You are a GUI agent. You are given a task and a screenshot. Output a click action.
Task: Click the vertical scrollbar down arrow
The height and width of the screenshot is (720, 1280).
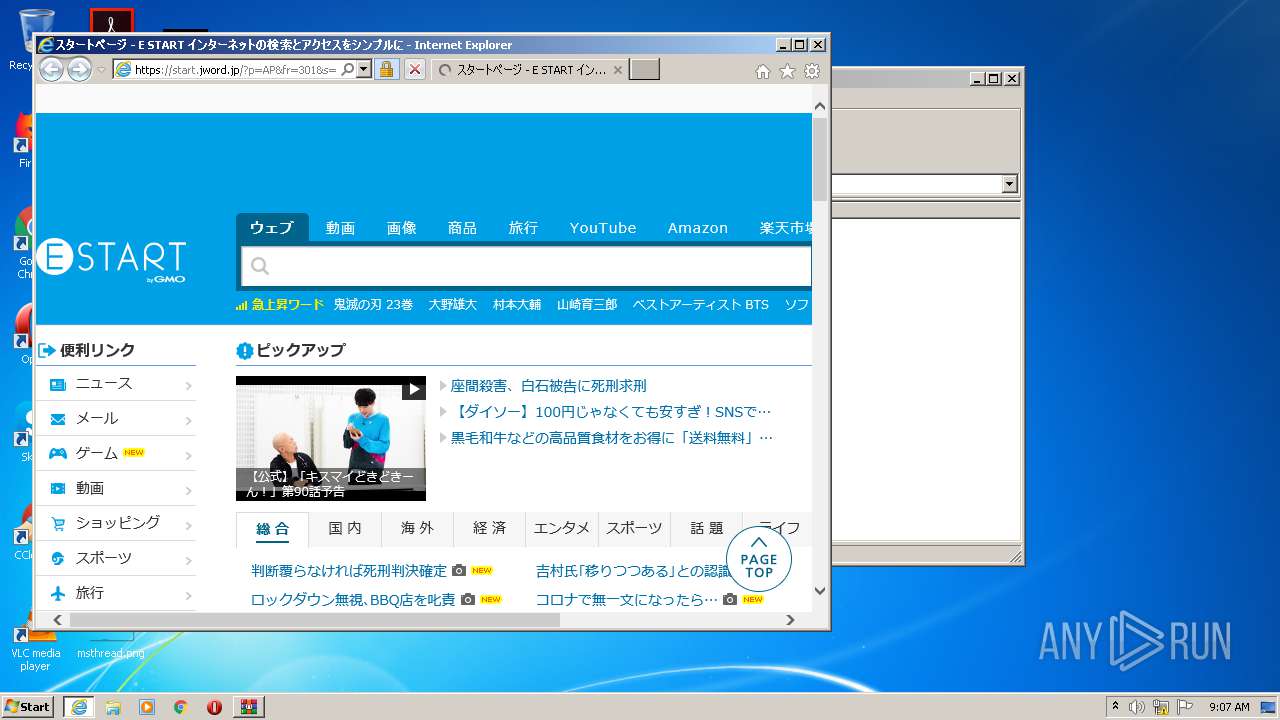click(820, 591)
